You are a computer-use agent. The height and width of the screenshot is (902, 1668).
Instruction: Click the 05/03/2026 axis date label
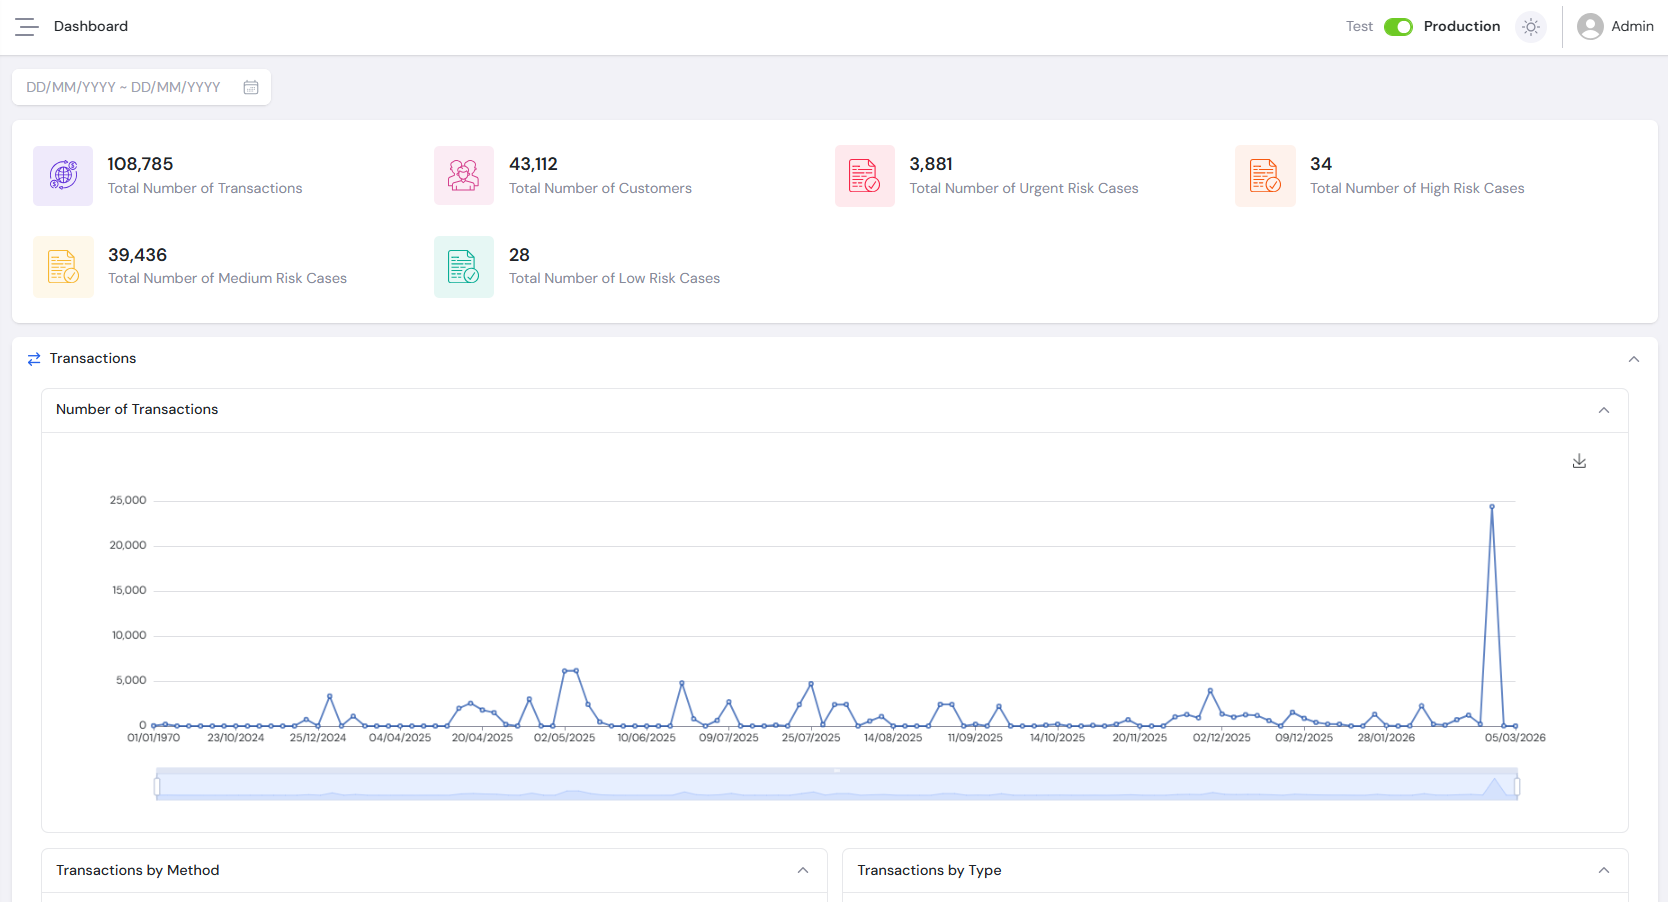tap(1515, 738)
